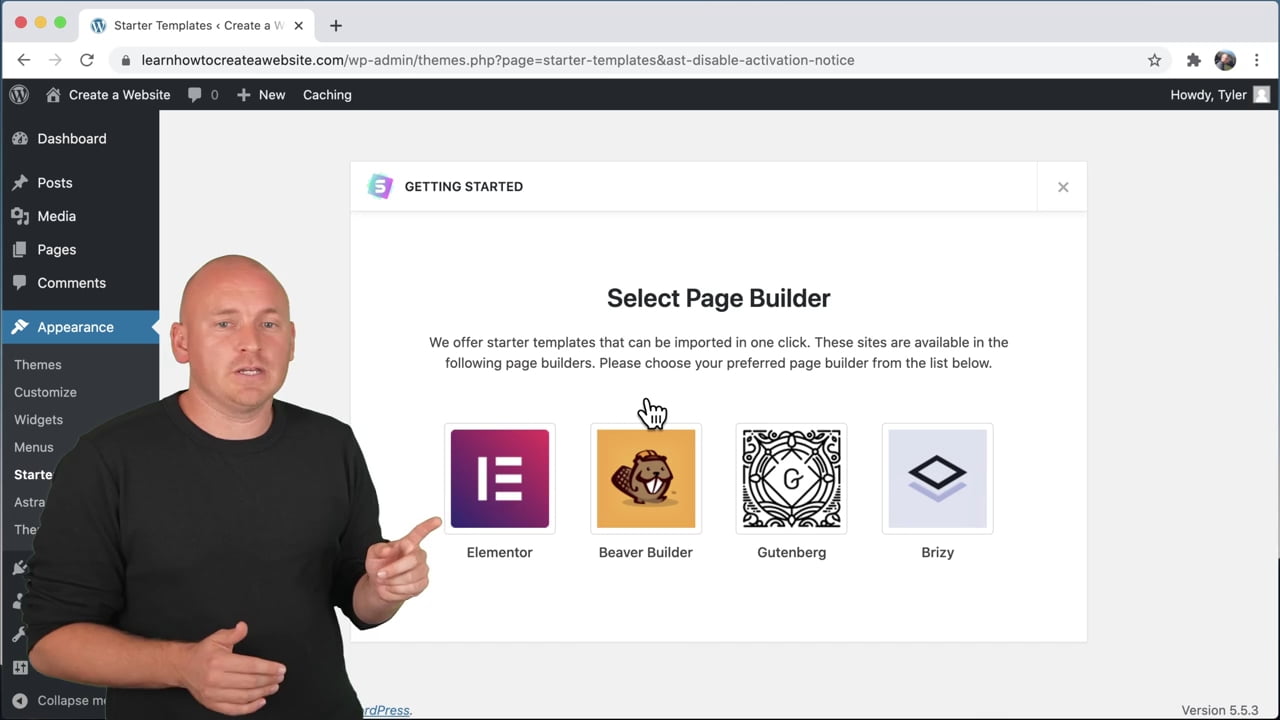Go to Dashboard in sidebar
Screen dimensions: 1280x720
[80, 139]
